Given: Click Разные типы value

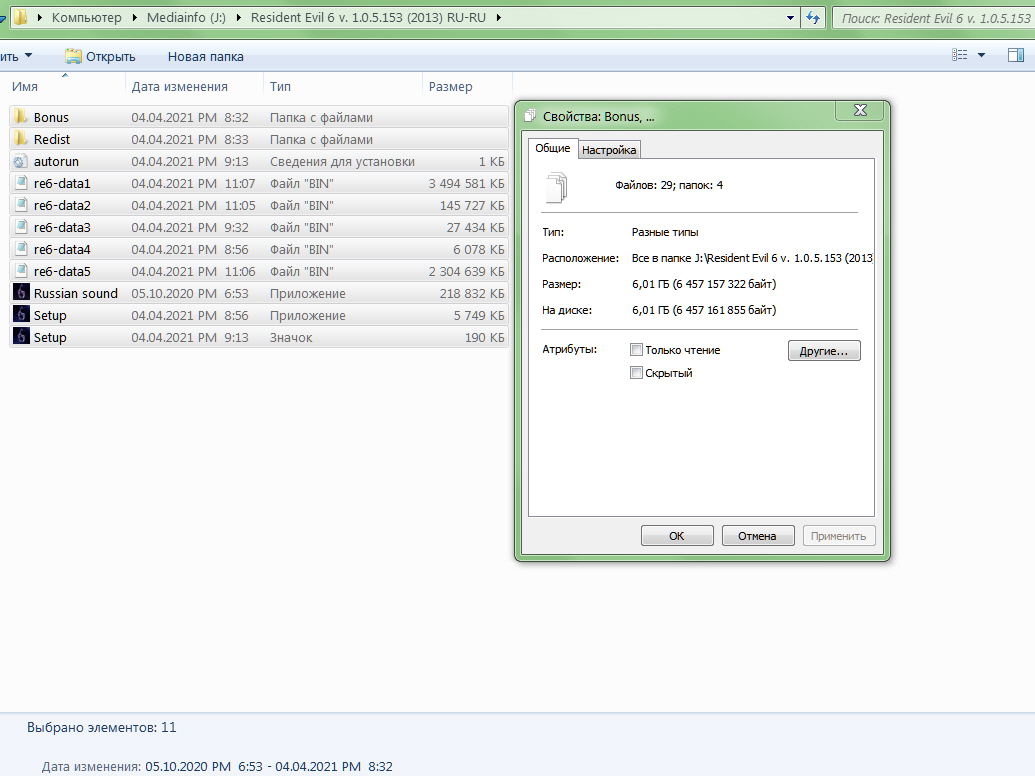Looking at the screenshot, I should tap(665, 232).
